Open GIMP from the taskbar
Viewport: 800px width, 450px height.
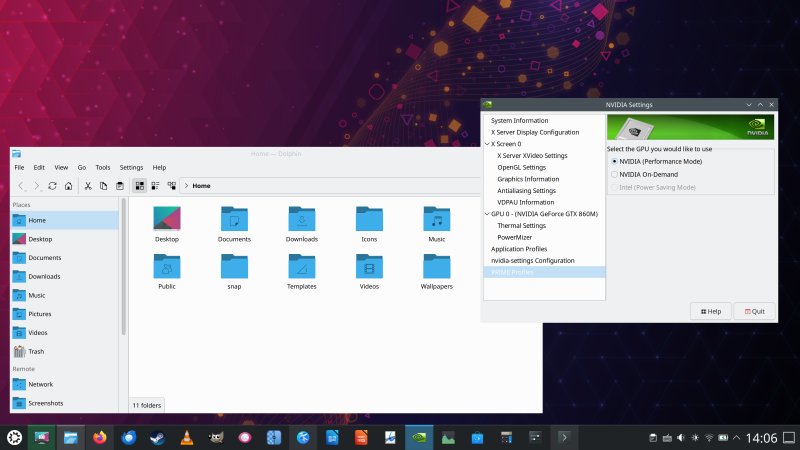[x=216, y=437]
